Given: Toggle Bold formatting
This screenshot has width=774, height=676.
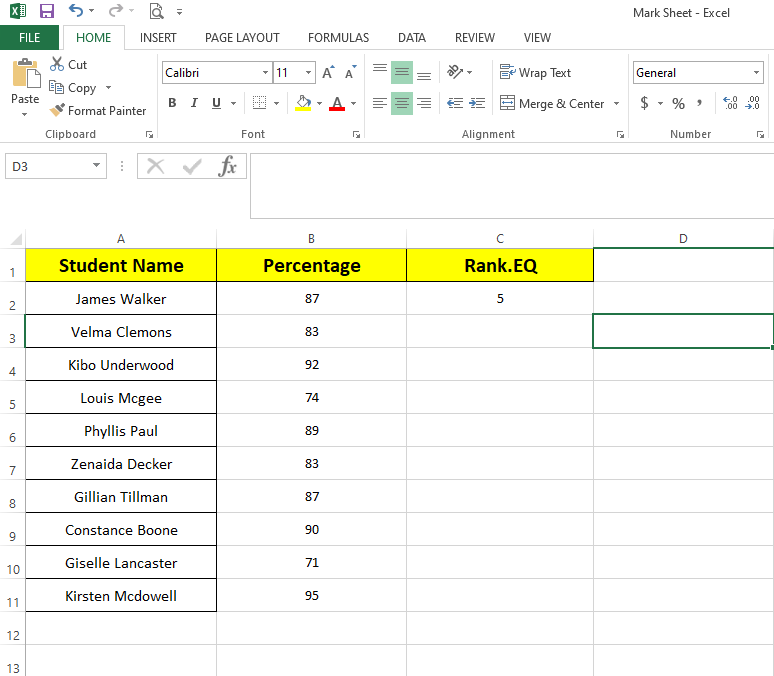Looking at the screenshot, I should (172, 103).
